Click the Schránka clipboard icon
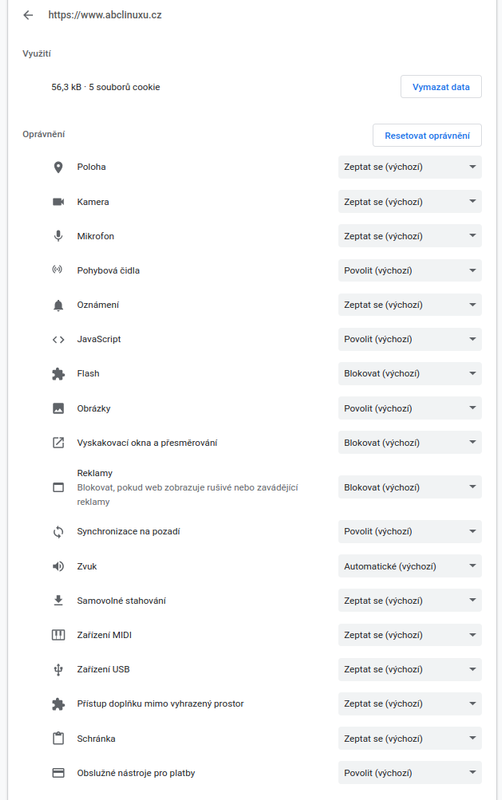 click(x=58, y=738)
